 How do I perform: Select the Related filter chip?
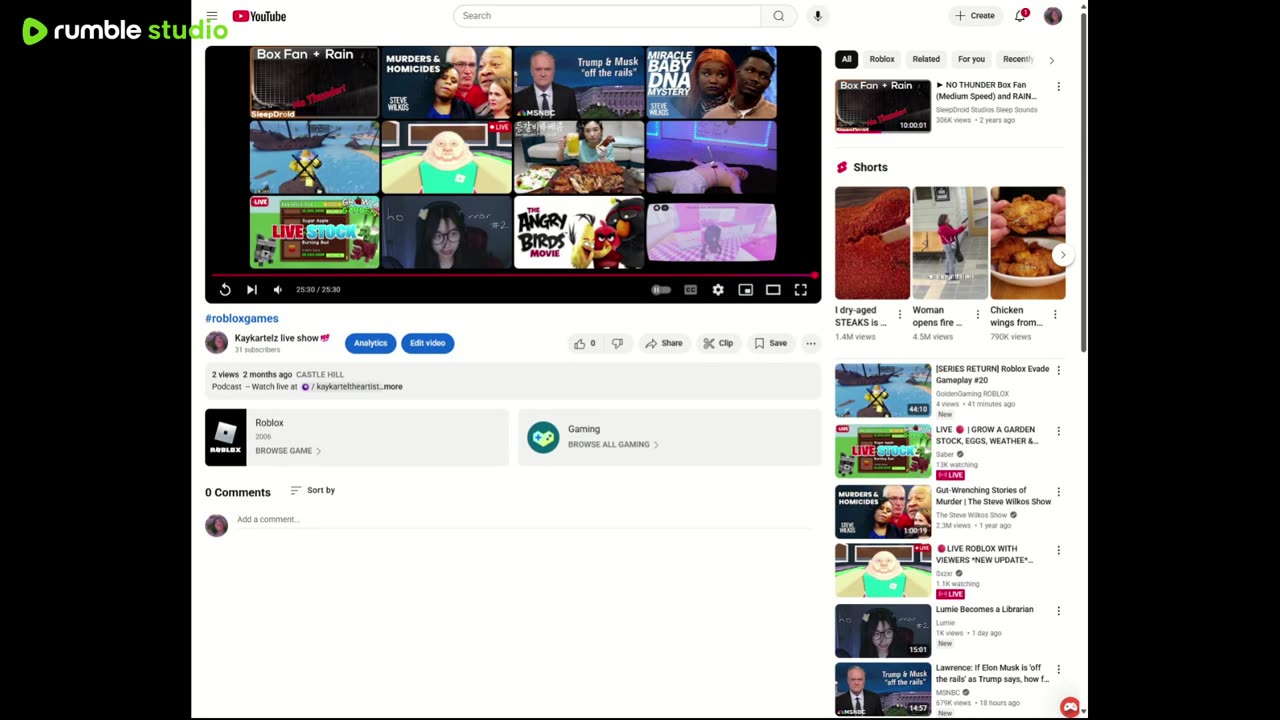[x=926, y=59]
